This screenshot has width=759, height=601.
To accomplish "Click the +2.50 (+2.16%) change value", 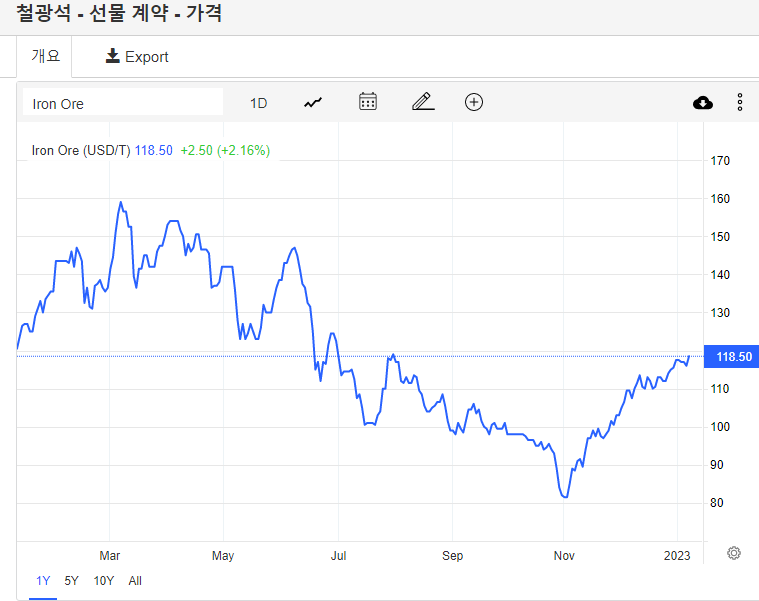I will tap(225, 150).
